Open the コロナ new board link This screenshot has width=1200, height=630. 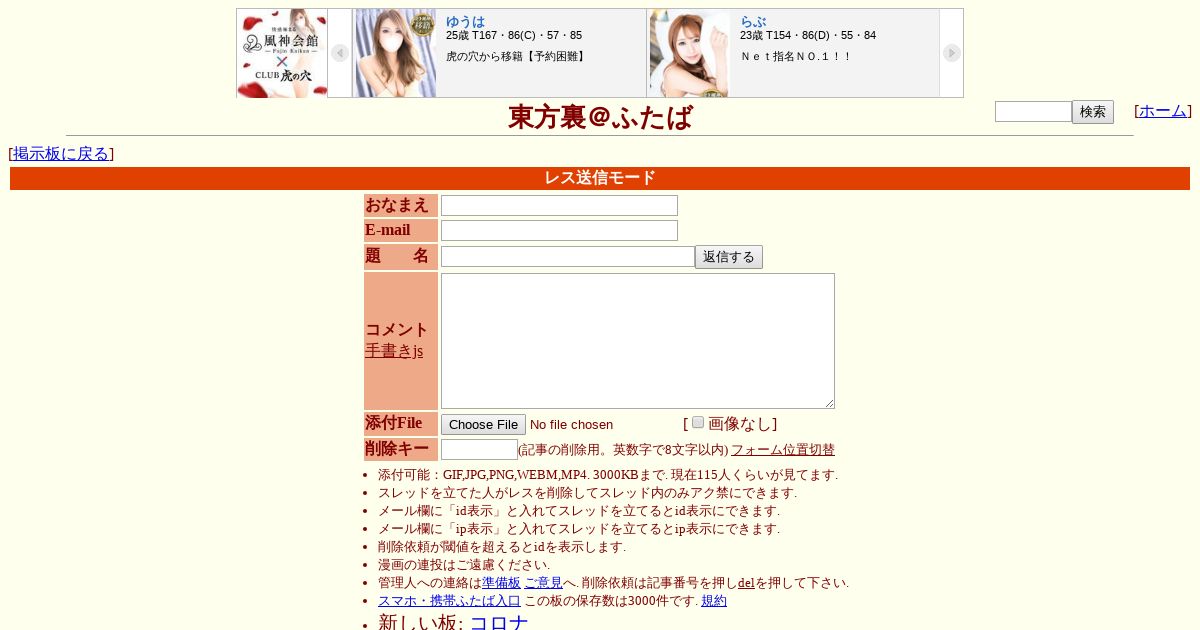[499, 623]
